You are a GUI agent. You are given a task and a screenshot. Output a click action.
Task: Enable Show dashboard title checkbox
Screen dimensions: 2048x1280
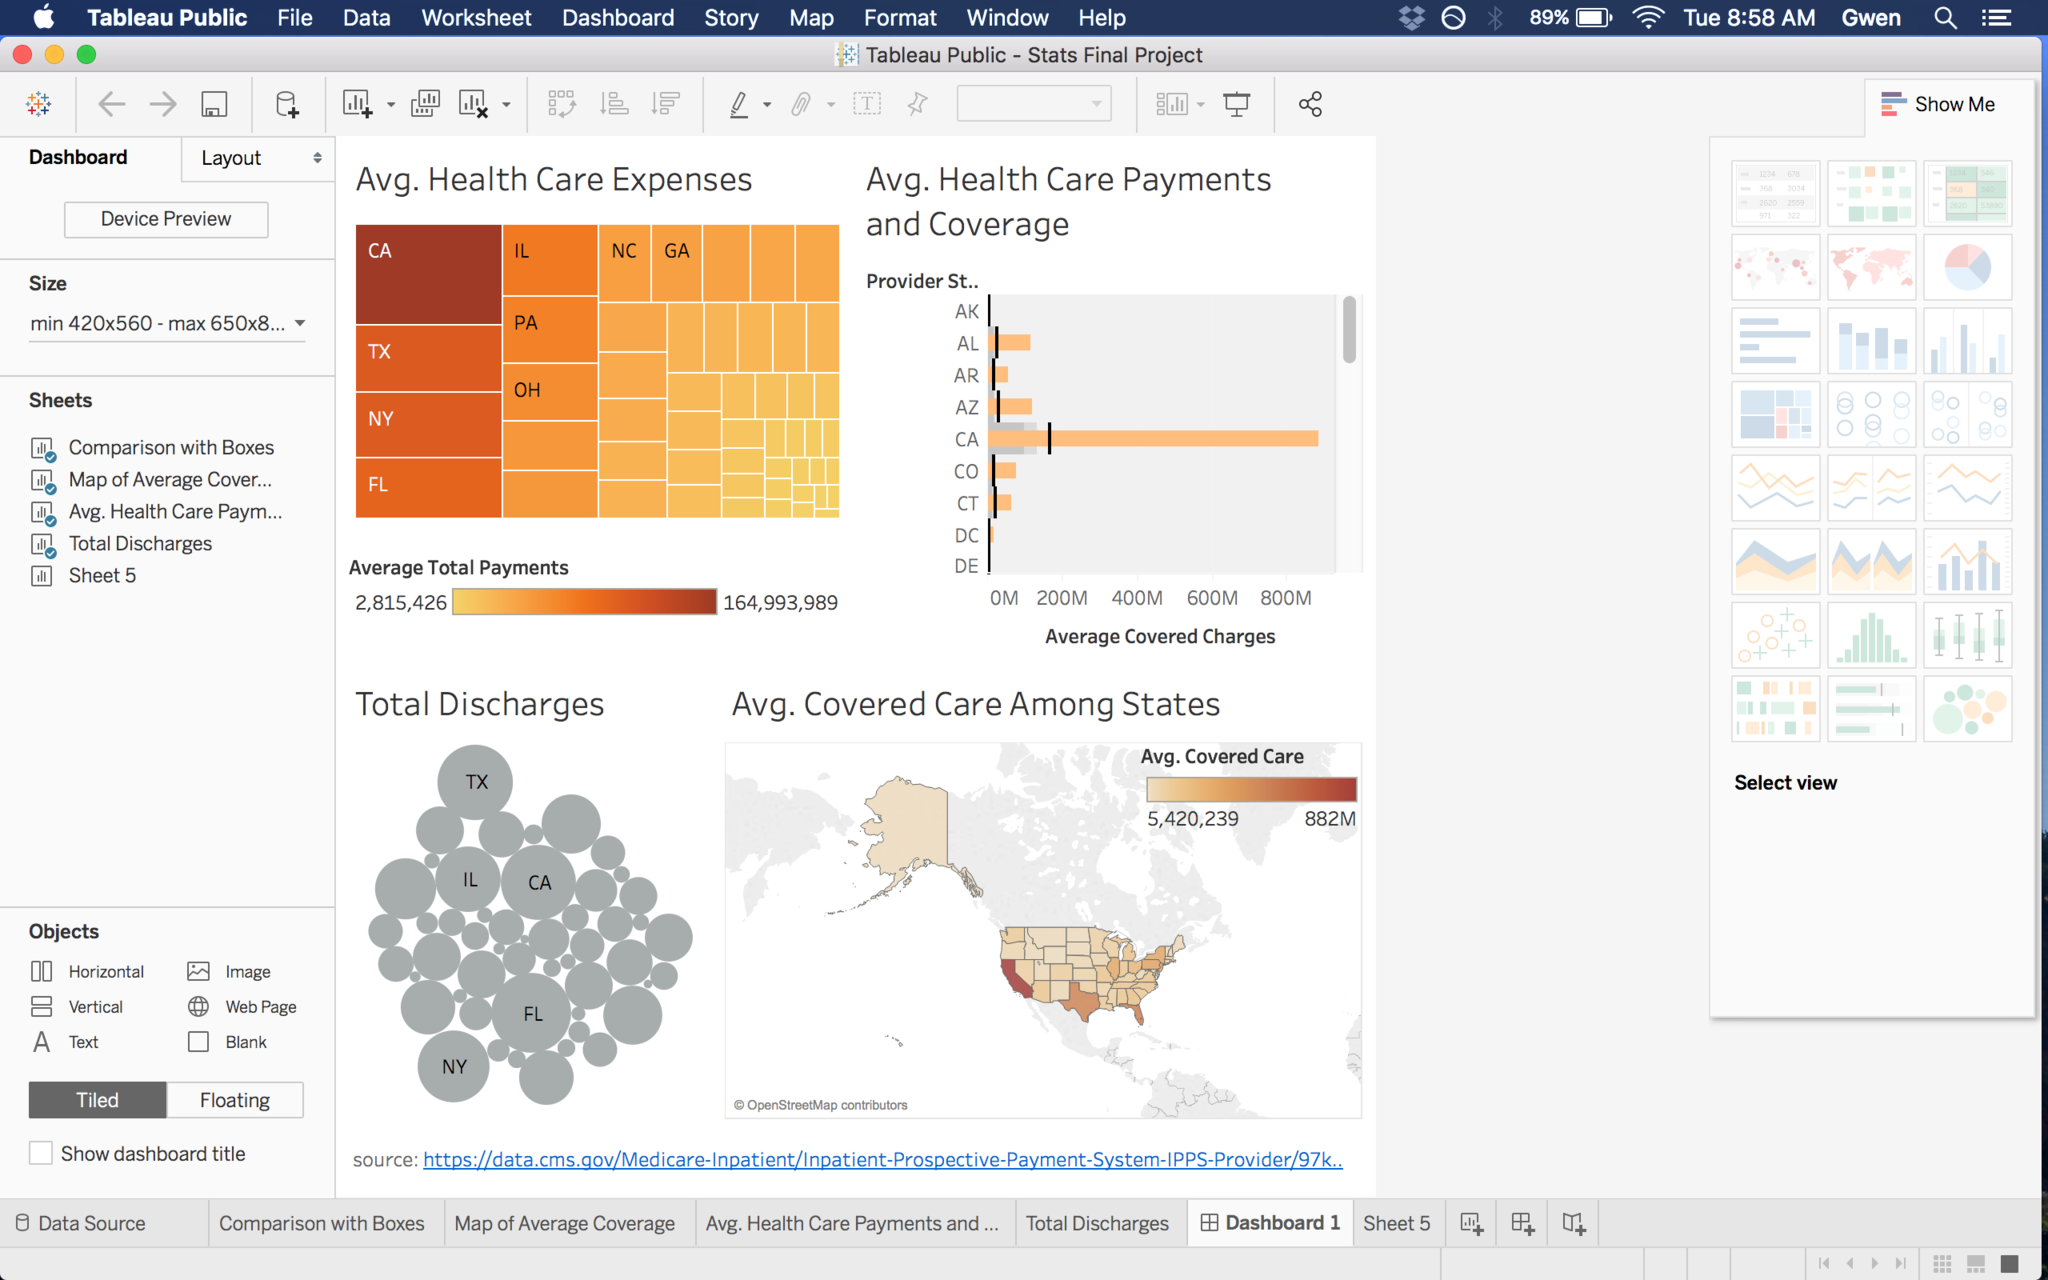41,1153
